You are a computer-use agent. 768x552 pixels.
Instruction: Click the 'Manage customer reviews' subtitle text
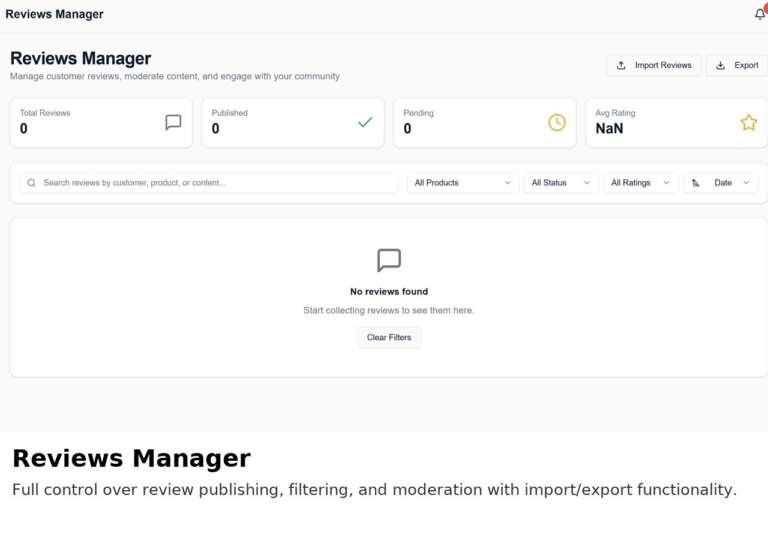[175, 76]
